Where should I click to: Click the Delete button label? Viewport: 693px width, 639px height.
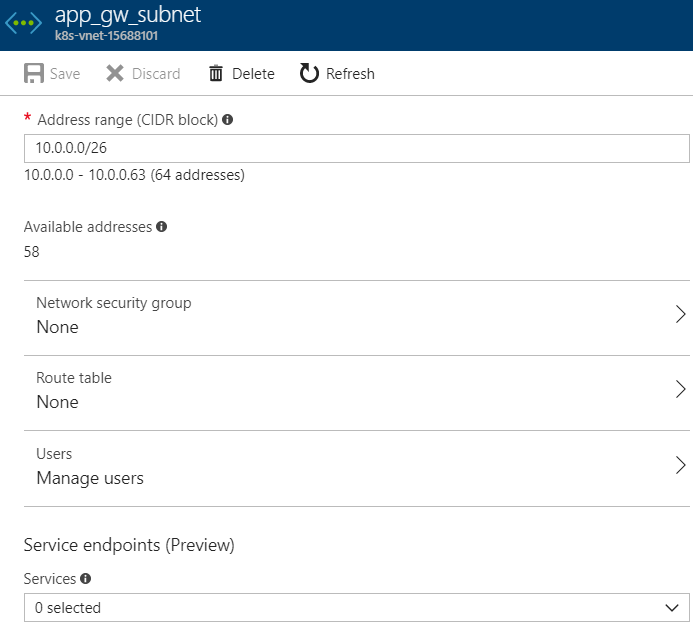click(x=253, y=74)
